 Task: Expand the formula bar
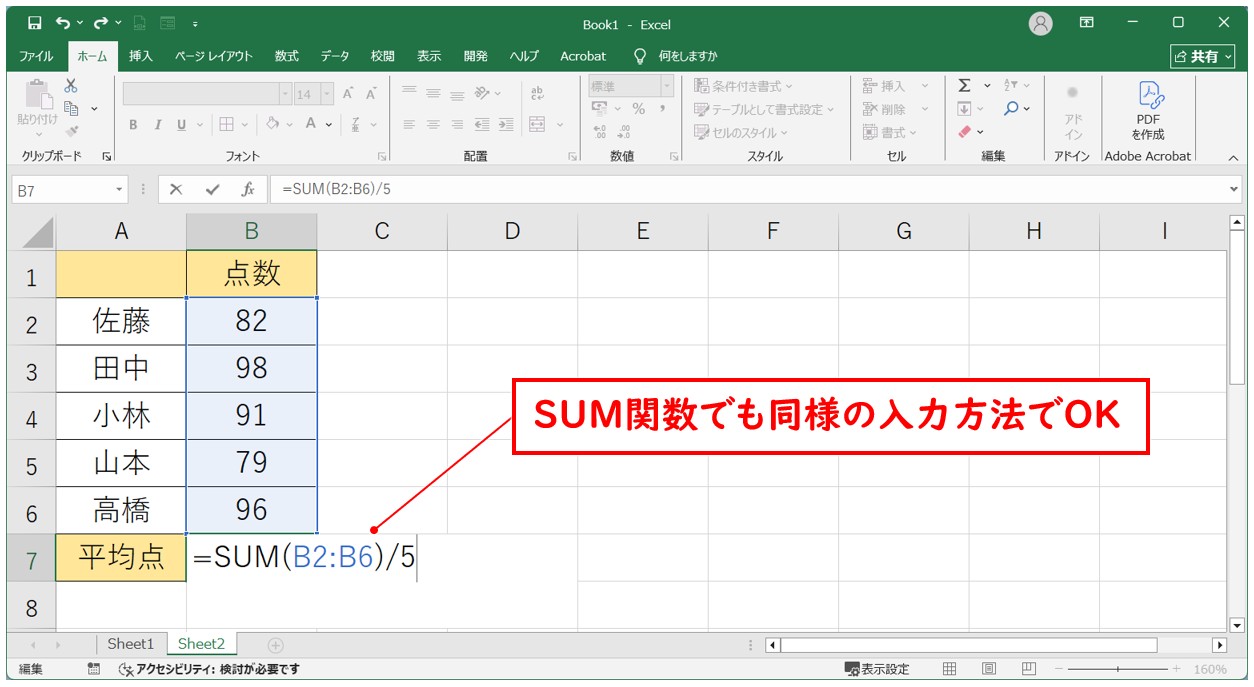tap(1233, 189)
